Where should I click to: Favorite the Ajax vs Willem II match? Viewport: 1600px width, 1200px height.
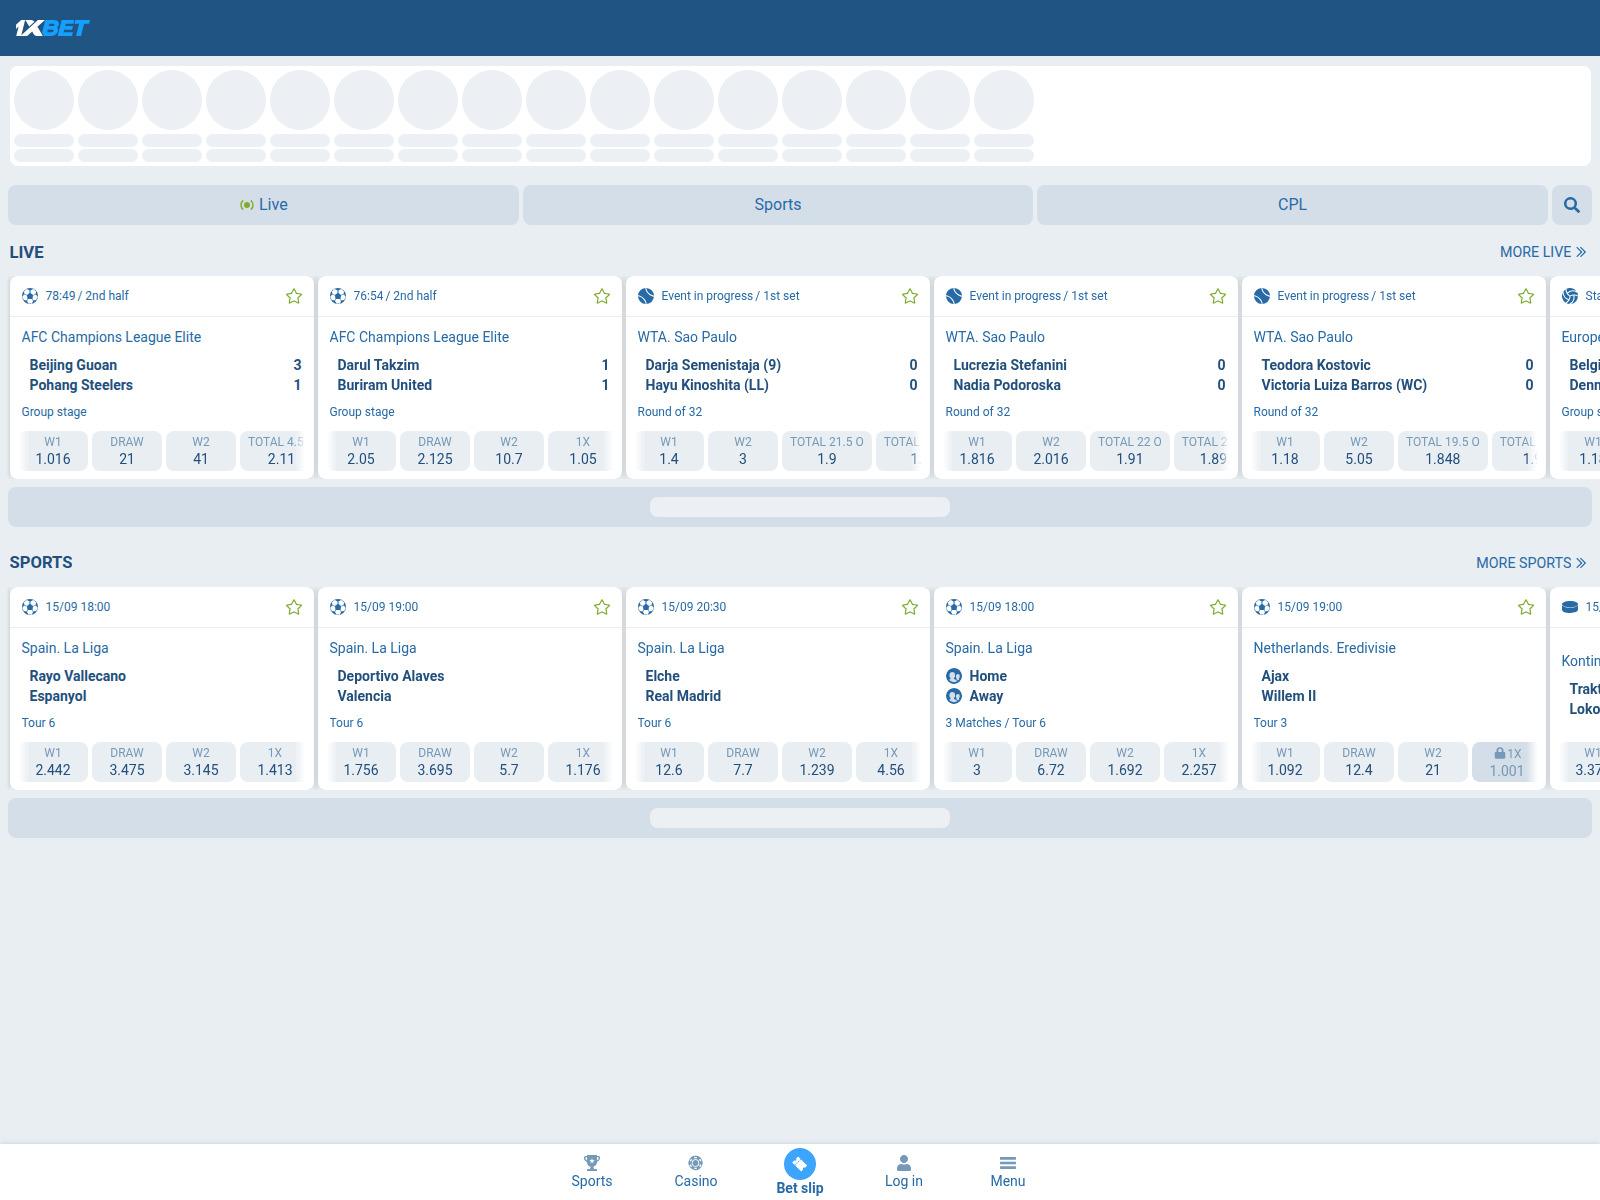(x=1526, y=607)
